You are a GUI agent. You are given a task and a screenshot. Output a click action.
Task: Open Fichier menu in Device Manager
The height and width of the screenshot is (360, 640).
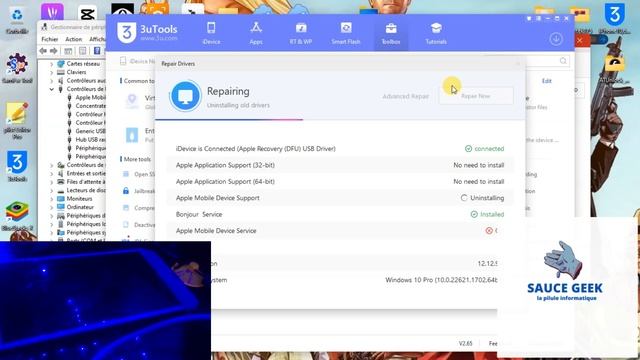coord(50,39)
